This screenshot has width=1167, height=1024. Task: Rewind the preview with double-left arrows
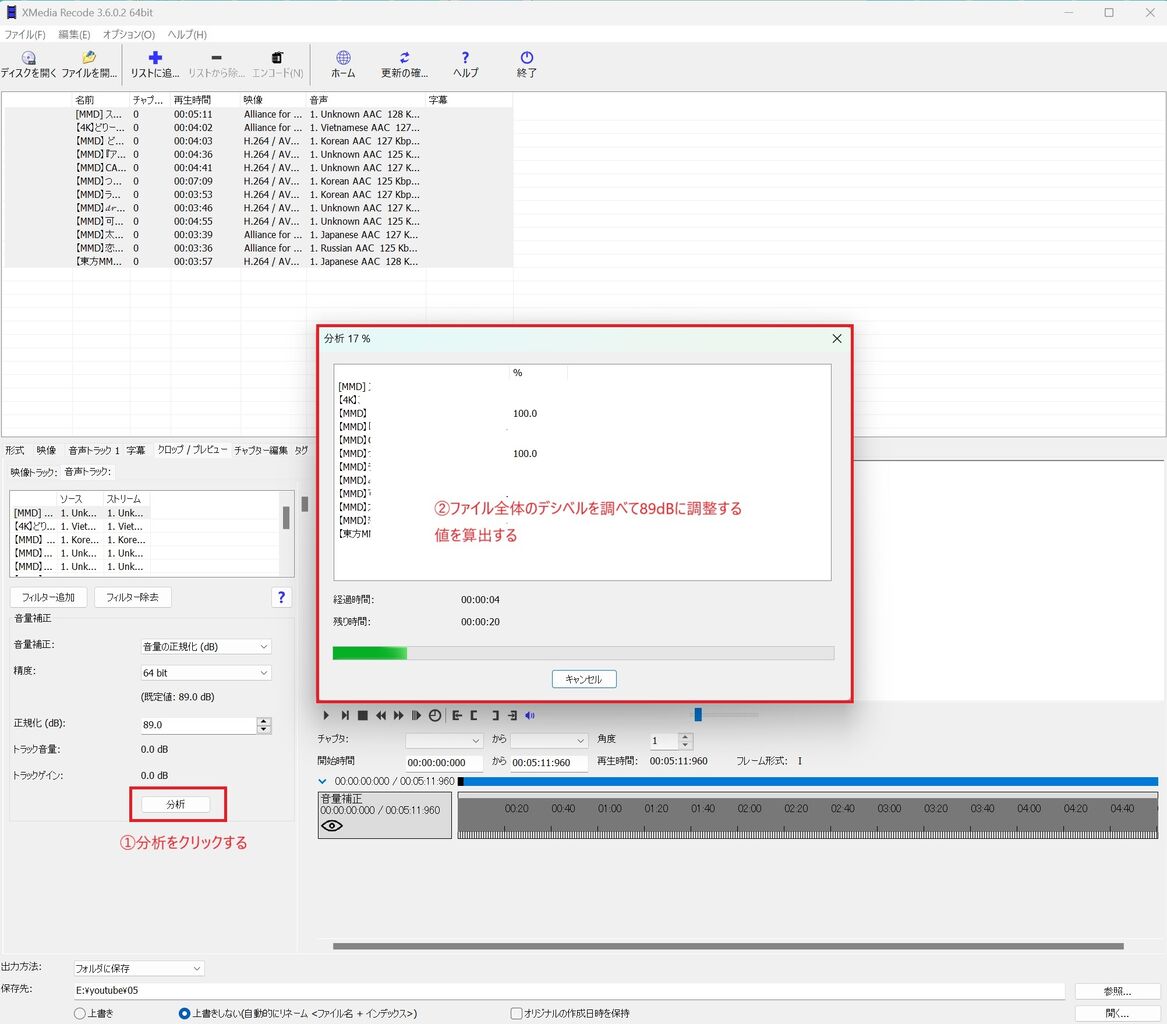[x=381, y=715]
